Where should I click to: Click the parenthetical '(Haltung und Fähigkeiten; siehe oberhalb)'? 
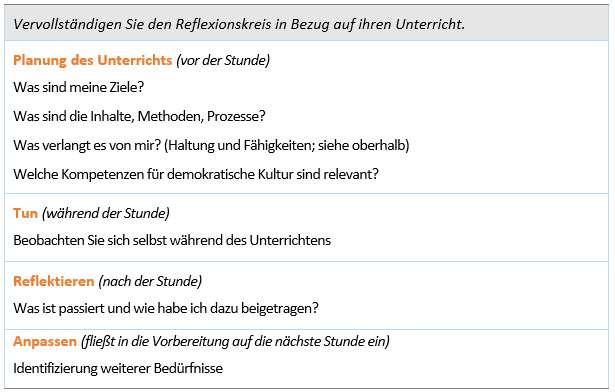pyautogui.click(x=287, y=145)
